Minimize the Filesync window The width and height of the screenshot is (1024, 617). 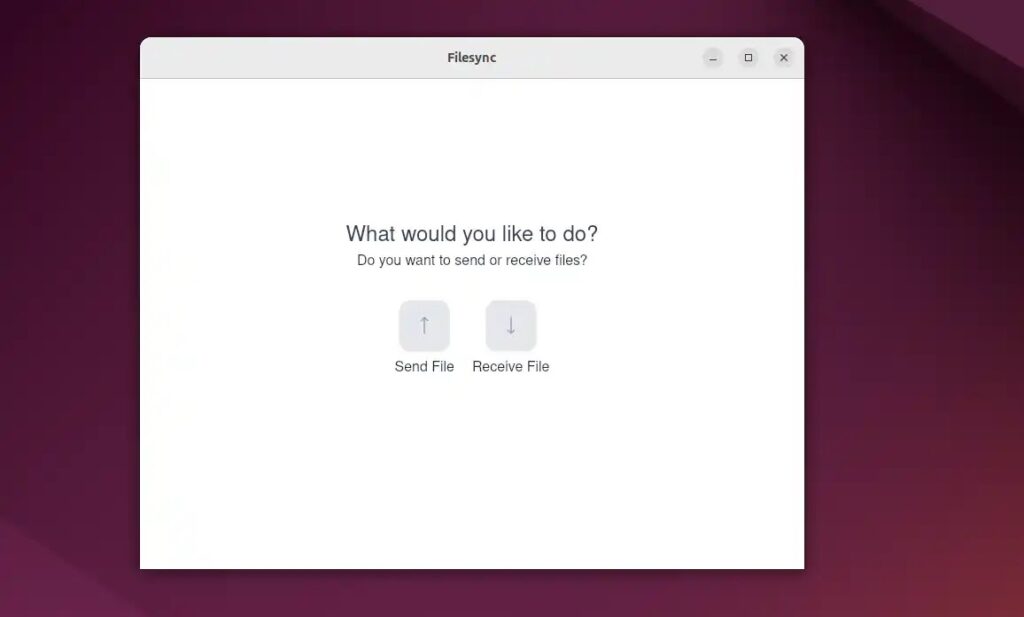point(713,58)
